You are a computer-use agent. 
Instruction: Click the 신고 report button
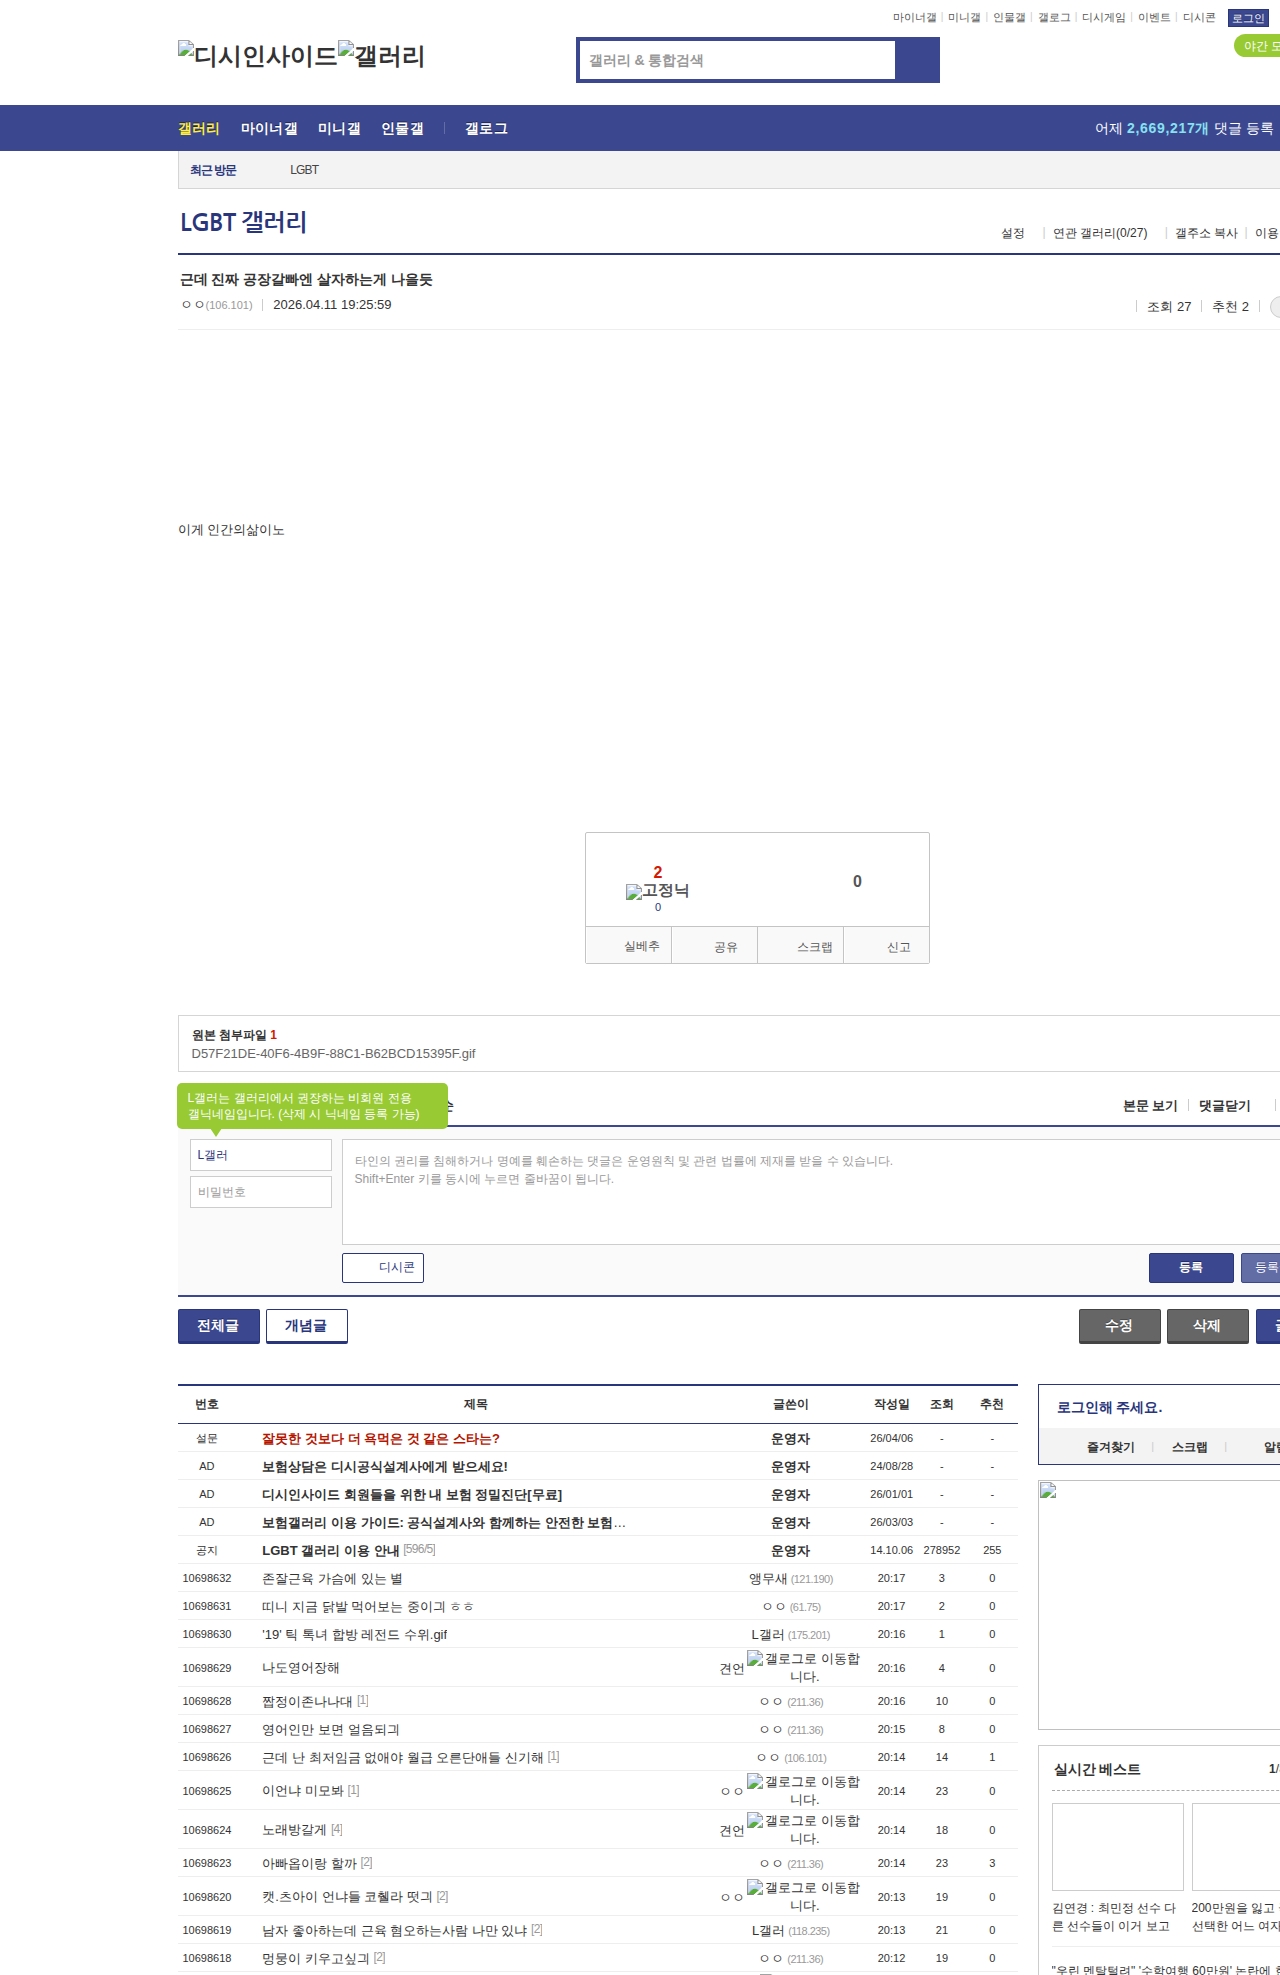click(887, 946)
